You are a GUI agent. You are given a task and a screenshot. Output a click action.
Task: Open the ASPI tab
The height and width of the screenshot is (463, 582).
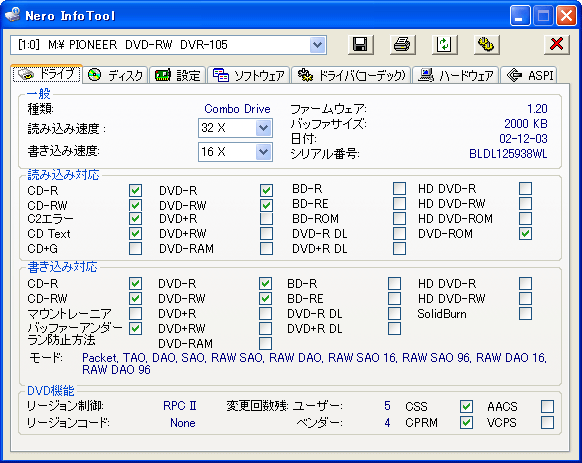(x=529, y=75)
